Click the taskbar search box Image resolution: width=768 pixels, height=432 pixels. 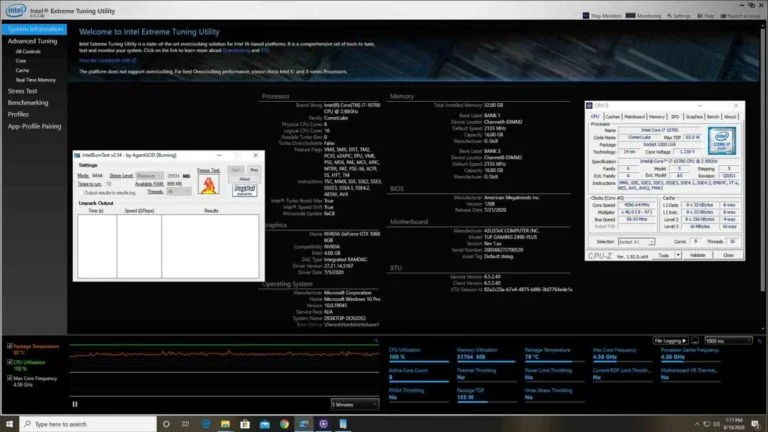pyautogui.click(x=88, y=424)
